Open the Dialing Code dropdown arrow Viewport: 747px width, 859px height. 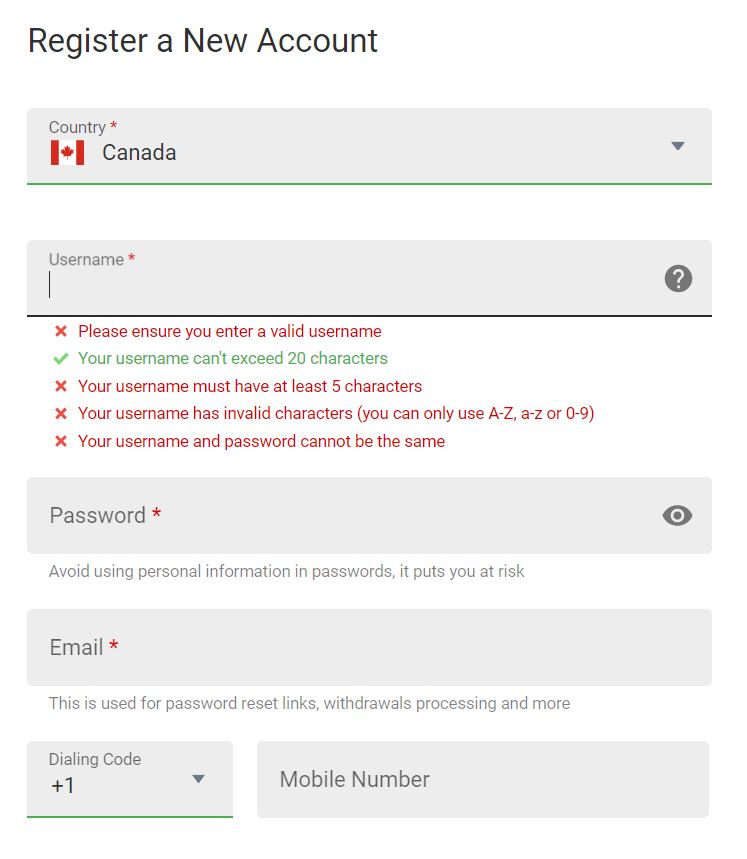198,778
